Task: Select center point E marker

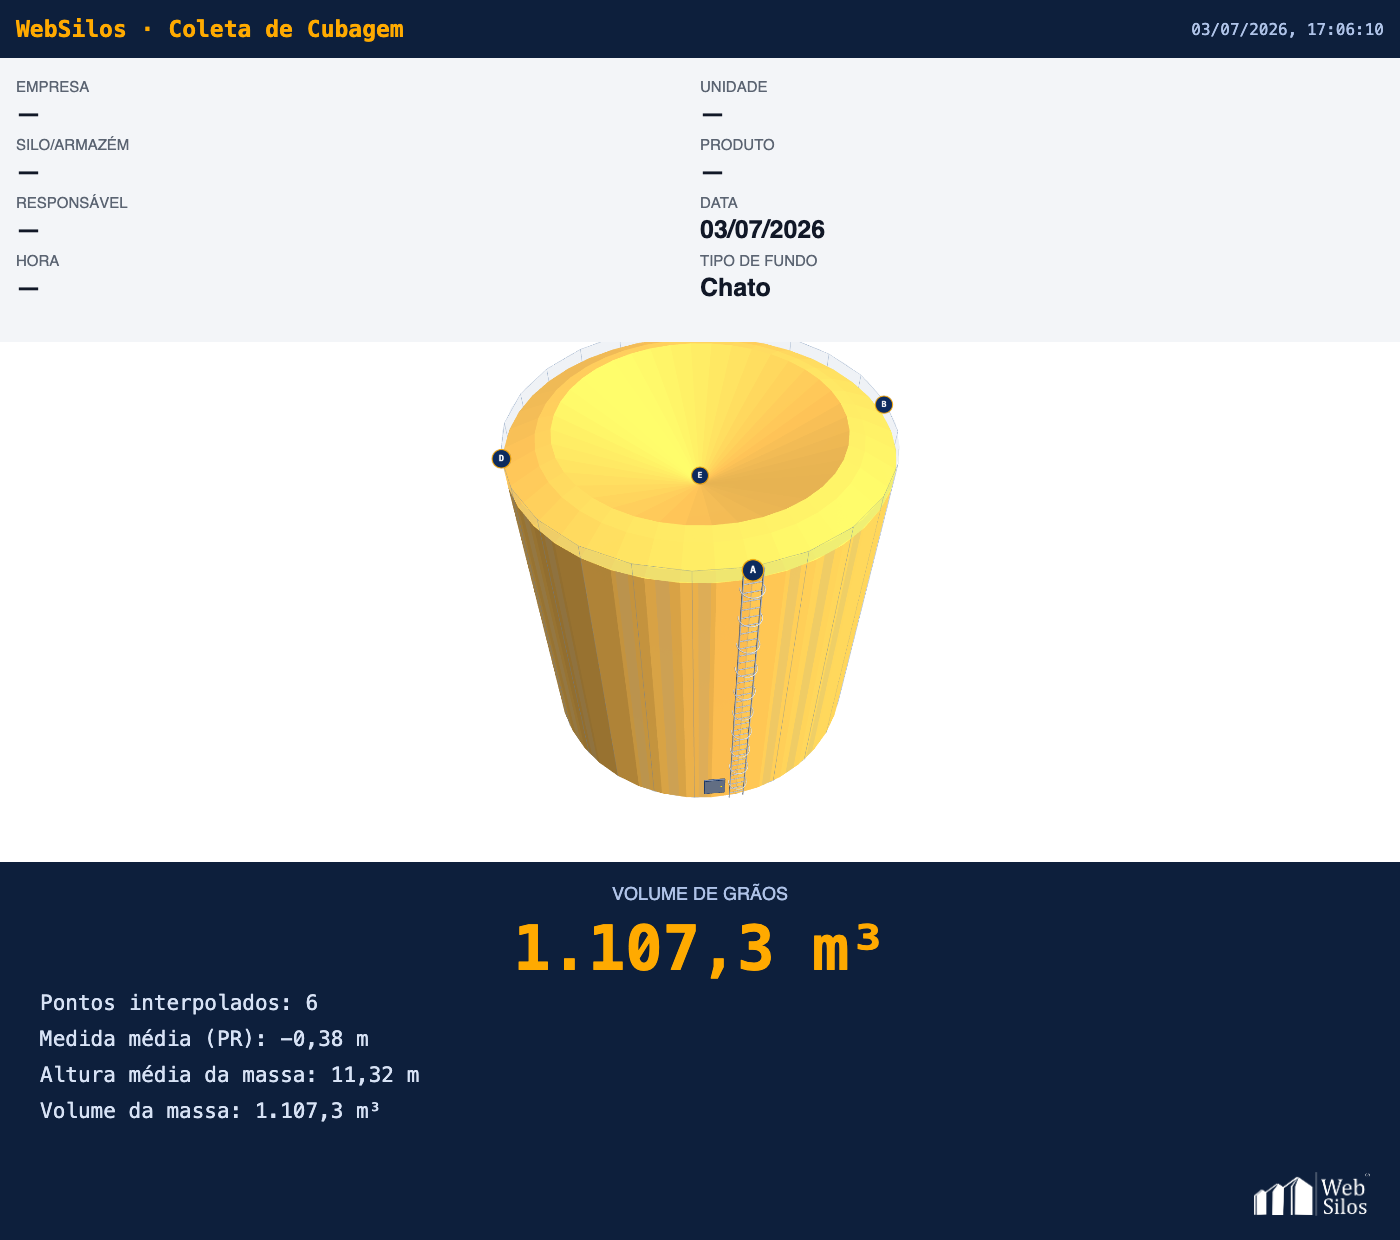Action: (700, 475)
